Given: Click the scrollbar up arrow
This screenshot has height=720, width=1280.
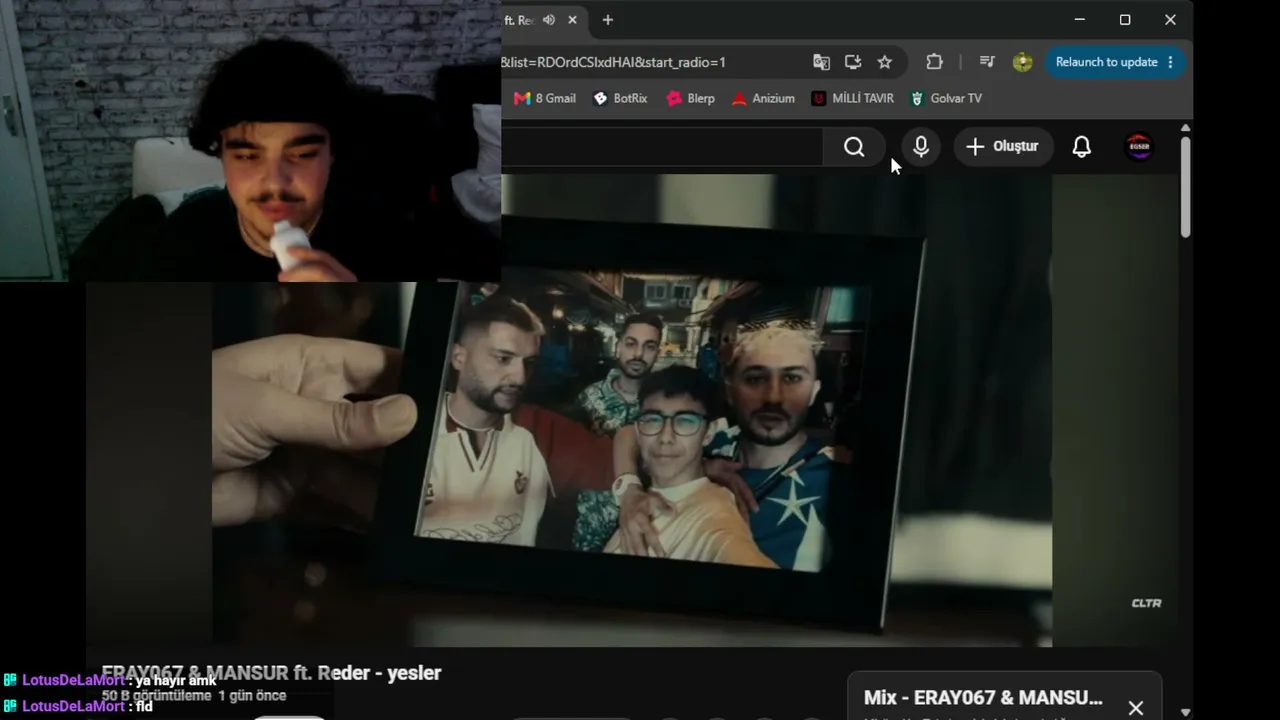Looking at the screenshot, I should (x=1185, y=128).
